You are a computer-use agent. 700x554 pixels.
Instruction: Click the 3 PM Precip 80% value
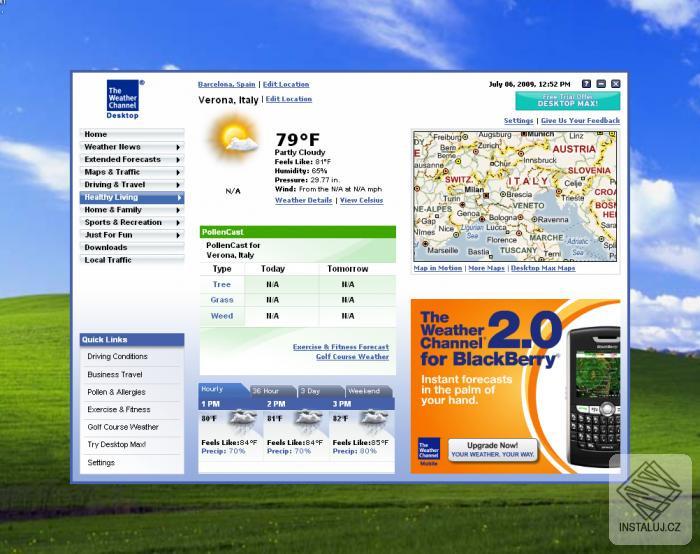tap(354, 451)
